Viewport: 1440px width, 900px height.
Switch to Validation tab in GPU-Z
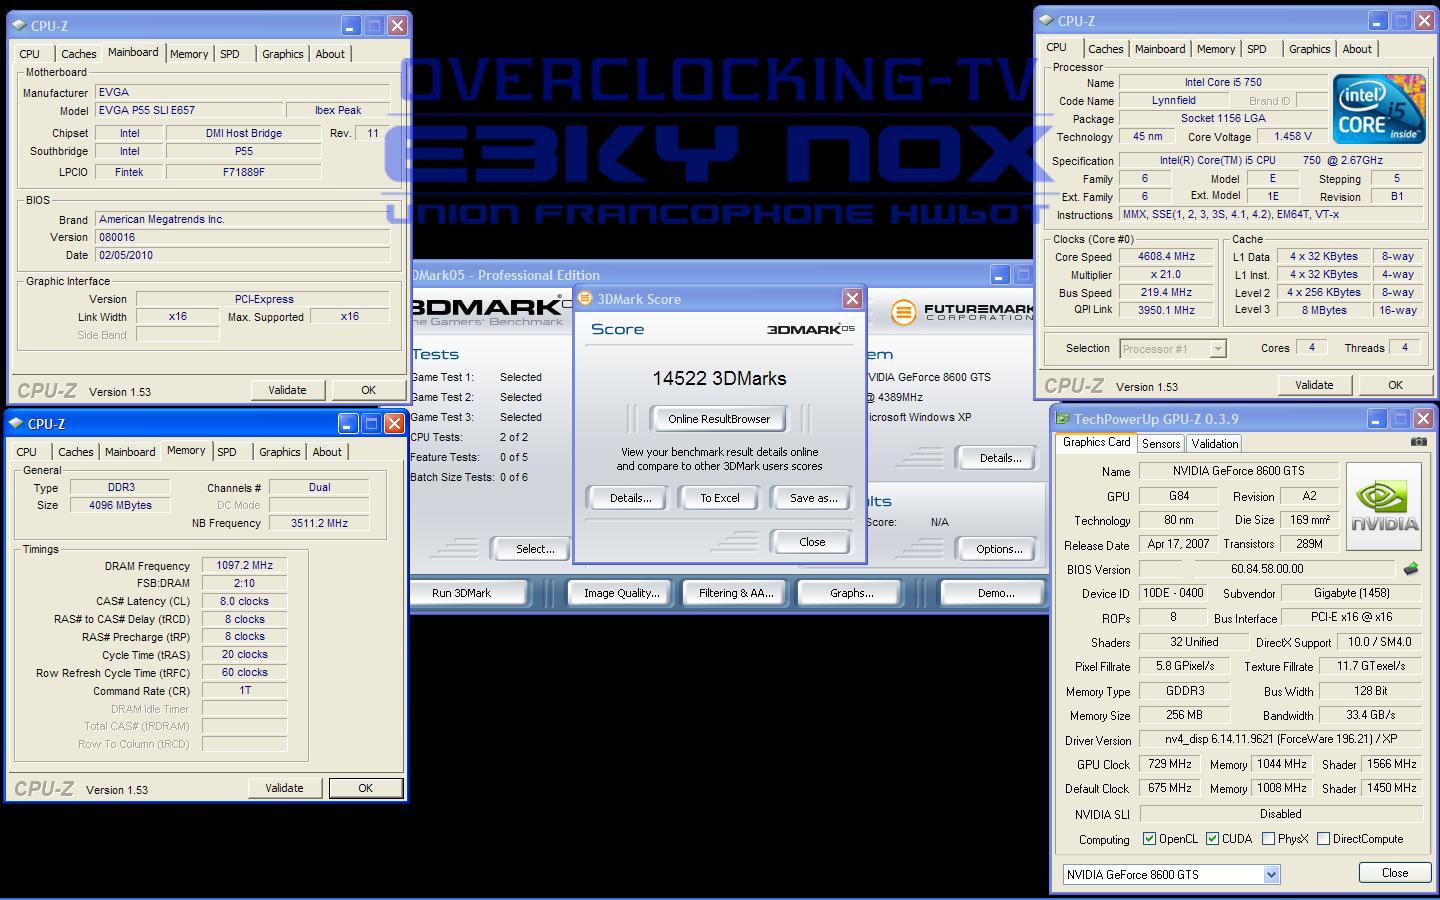pyautogui.click(x=1215, y=443)
